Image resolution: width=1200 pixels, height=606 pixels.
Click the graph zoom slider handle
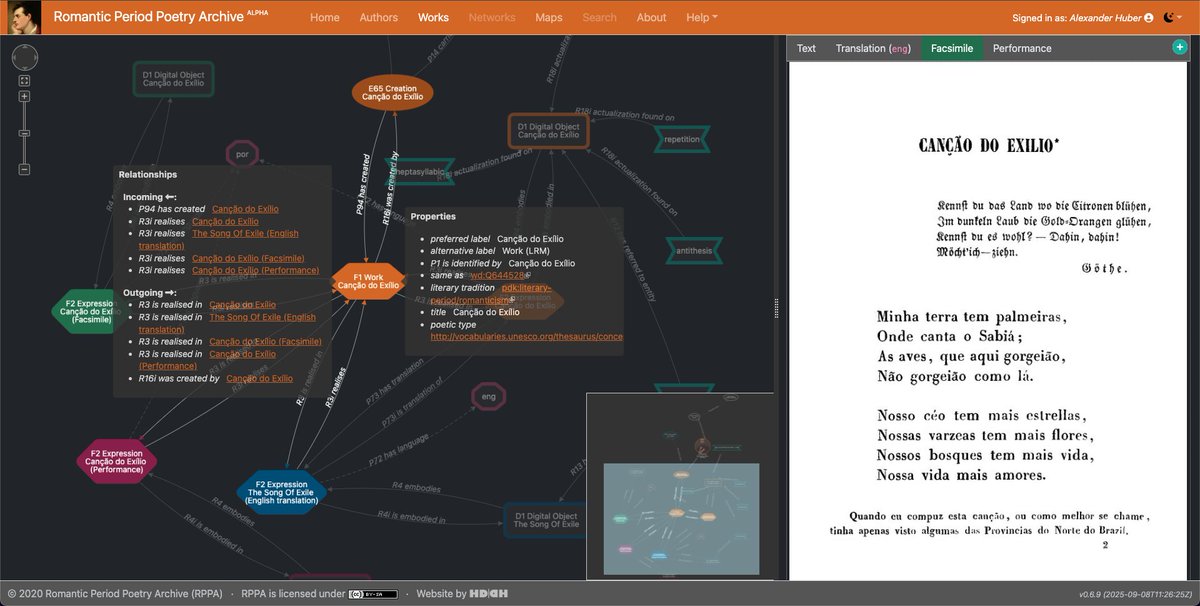[x=24, y=133]
